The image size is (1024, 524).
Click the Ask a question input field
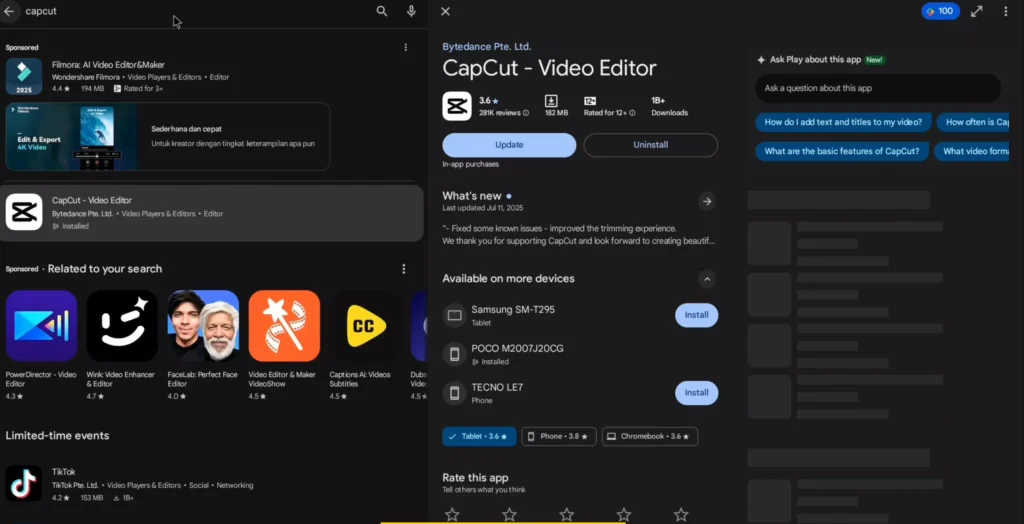(x=877, y=88)
